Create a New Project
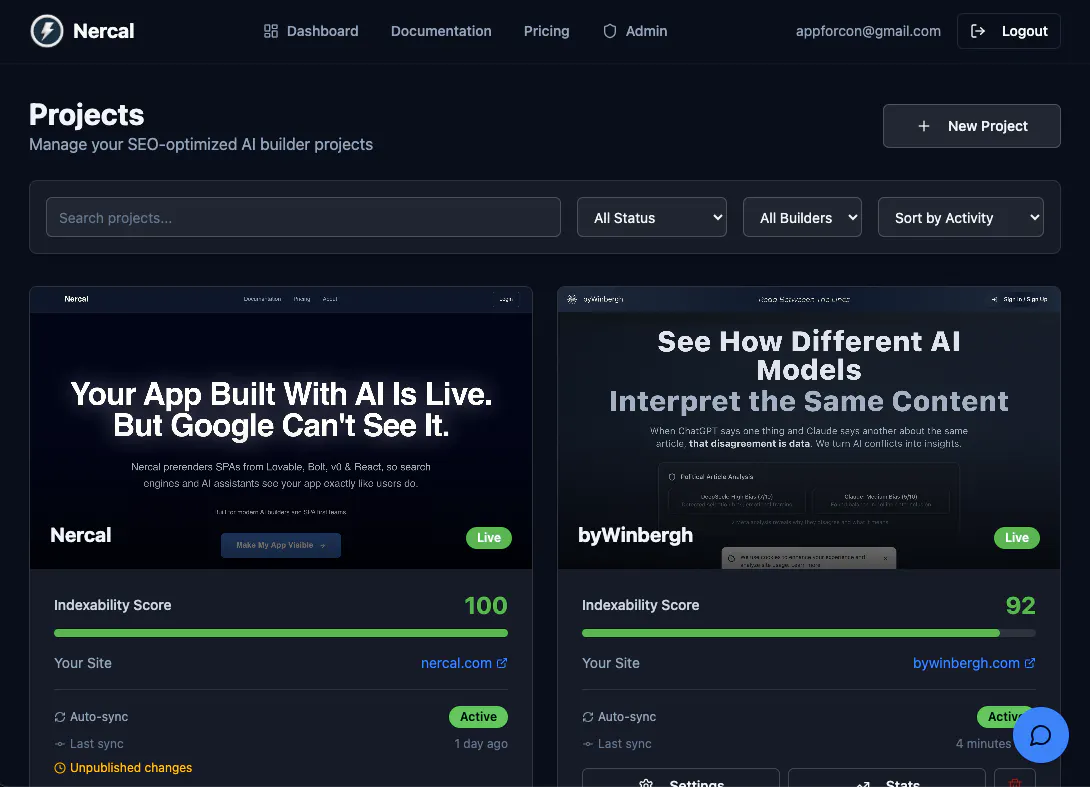The width and height of the screenshot is (1090, 787). click(972, 126)
